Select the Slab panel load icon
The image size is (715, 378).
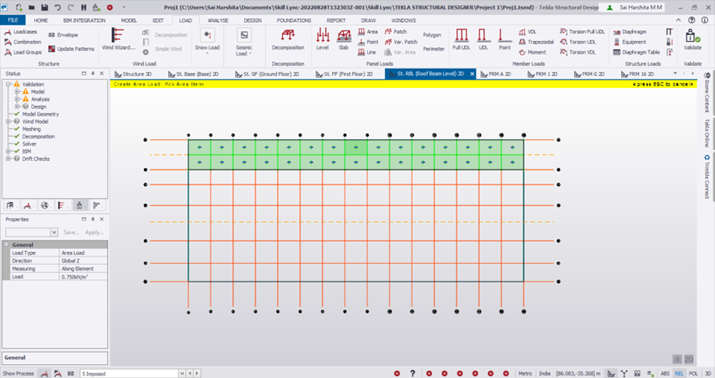[344, 39]
